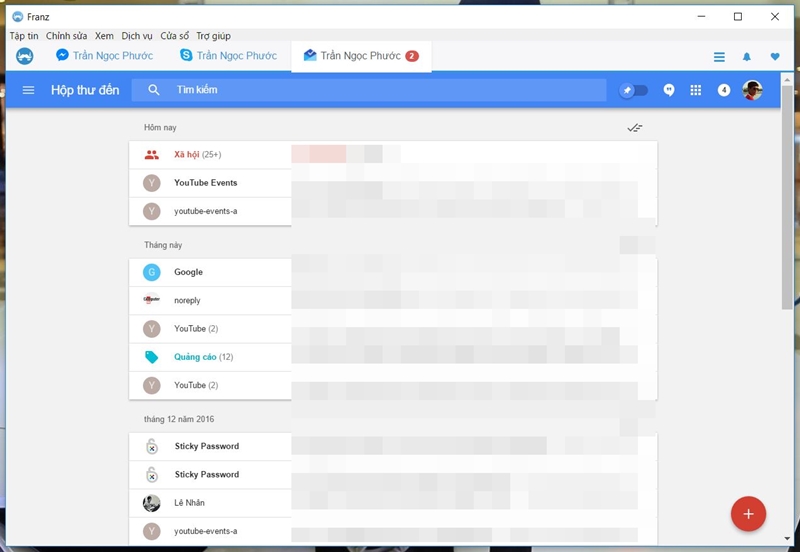Screen dimensions: 800x552
Task: Click the red Xã hội people icon
Action: tap(152, 155)
